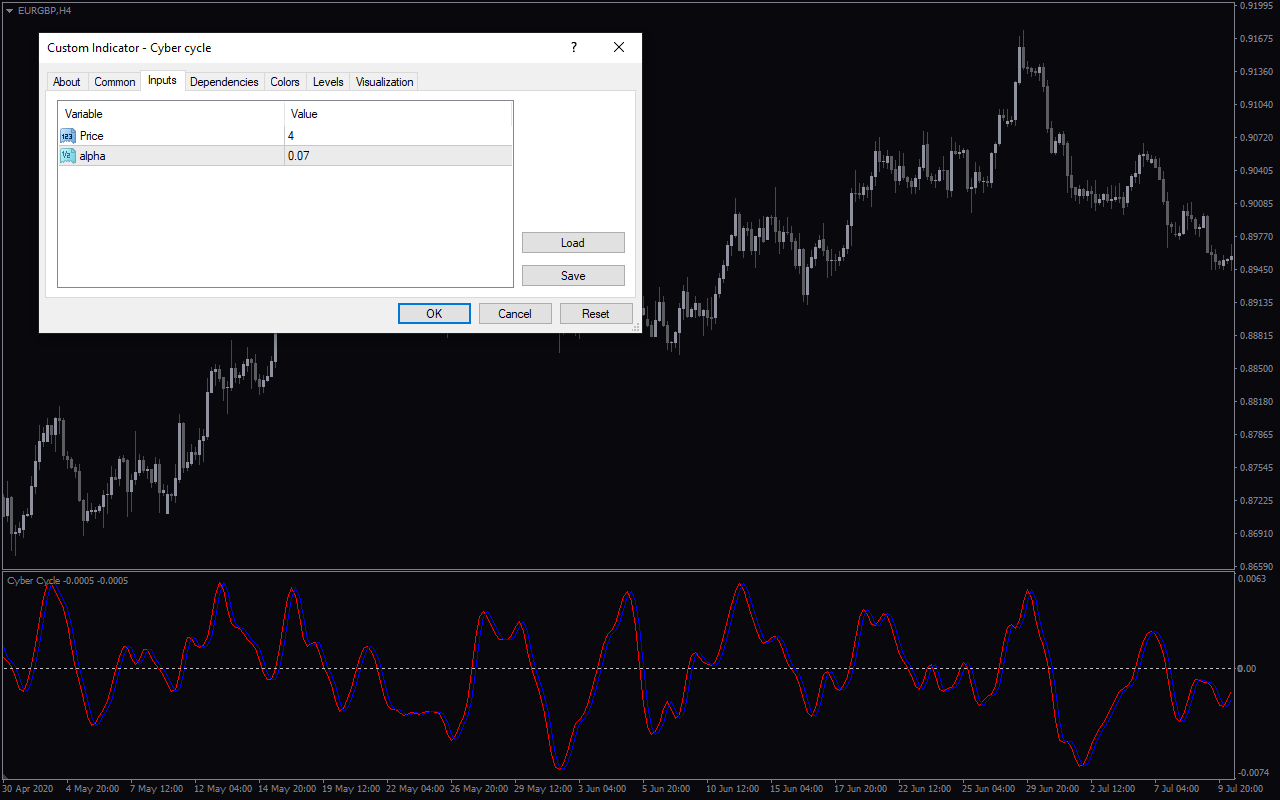Screen dimensions: 1280x800
Task: Switch to the Colors tab
Action: (x=285, y=82)
